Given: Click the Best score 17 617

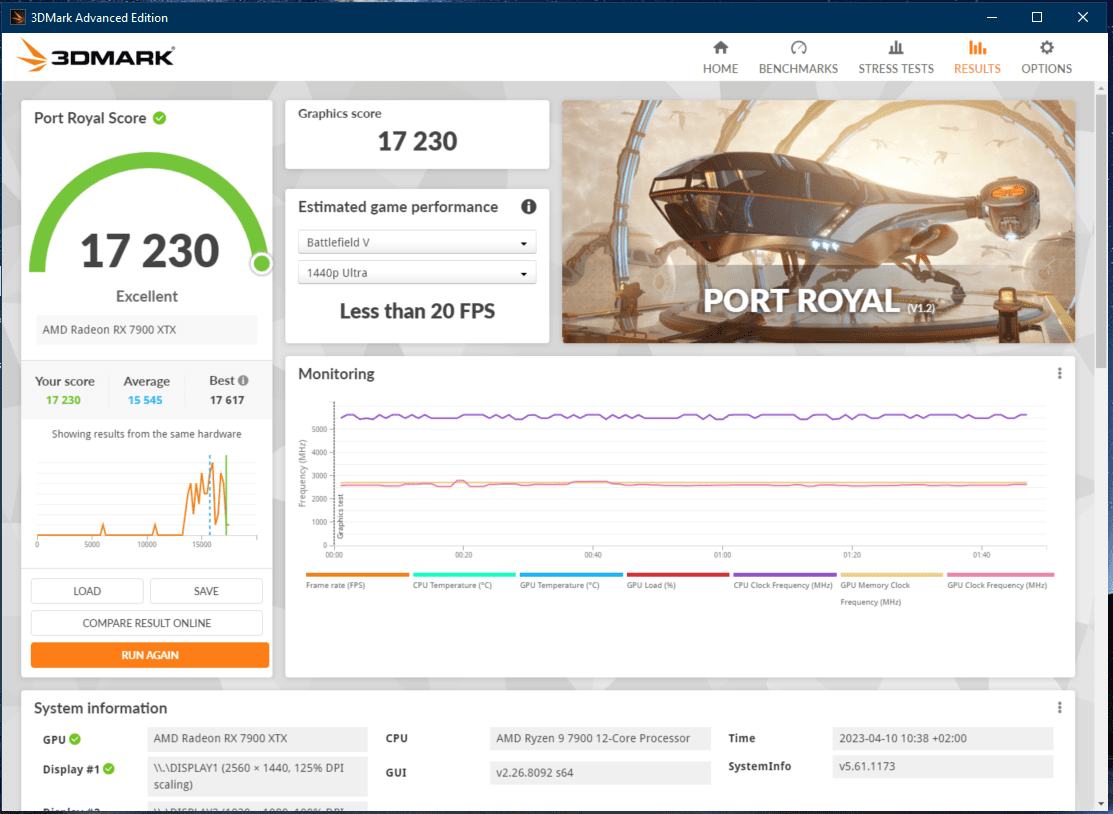Looking at the screenshot, I should point(227,400).
